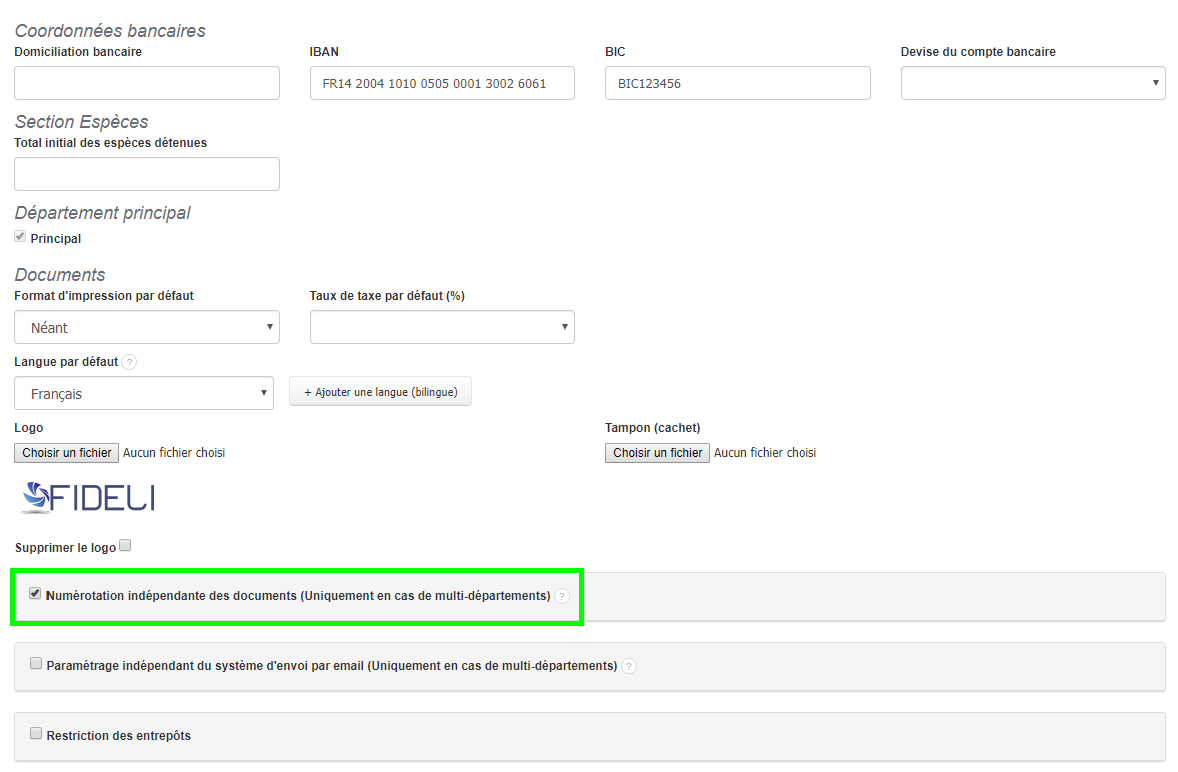
Task: Toggle Numérotation indépendante des documents checkbox
Action: (x=36, y=594)
